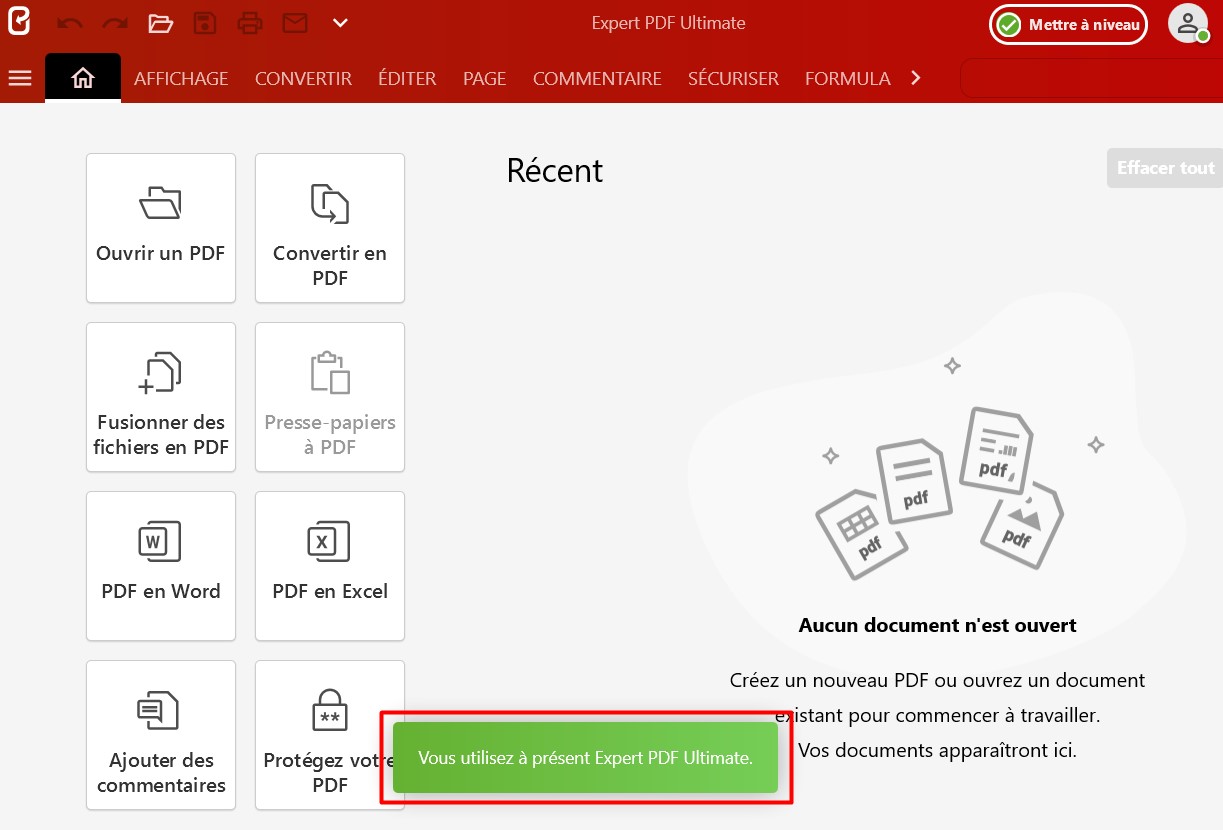Open the COMMENTAIRE tab
Image resolution: width=1223 pixels, height=830 pixels.
point(597,78)
